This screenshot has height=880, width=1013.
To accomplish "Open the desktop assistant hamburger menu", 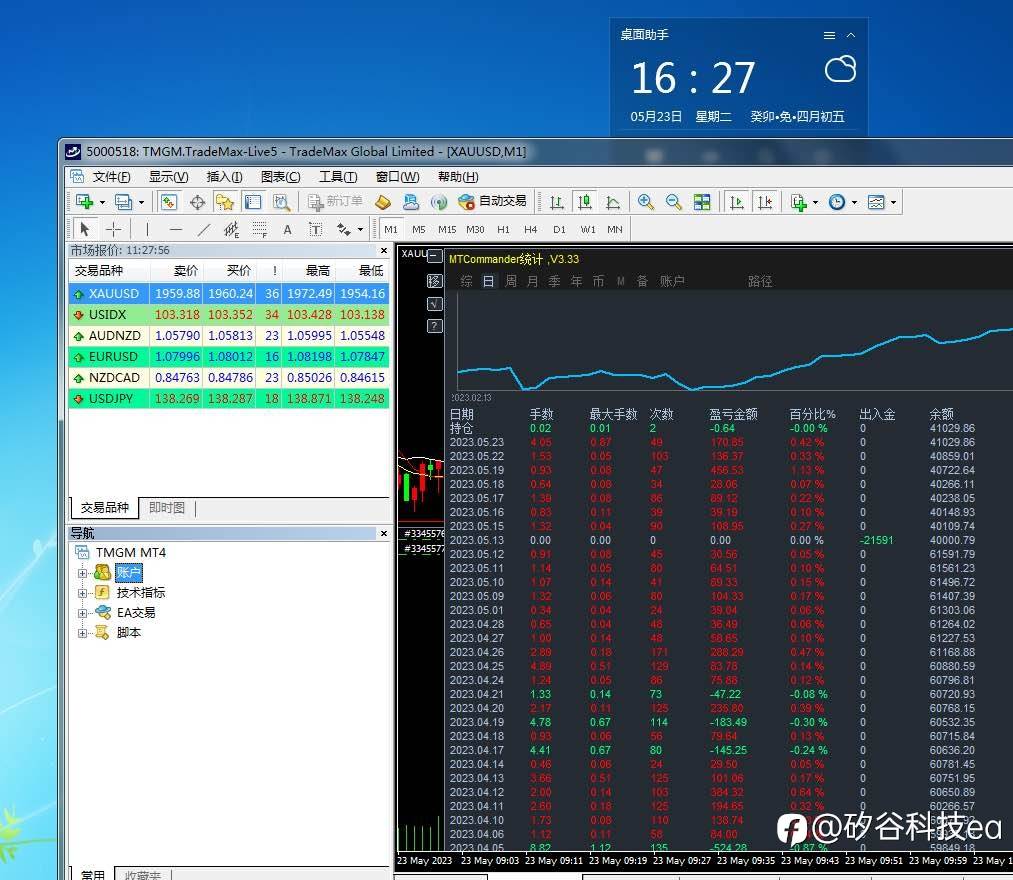I will [x=830, y=36].
